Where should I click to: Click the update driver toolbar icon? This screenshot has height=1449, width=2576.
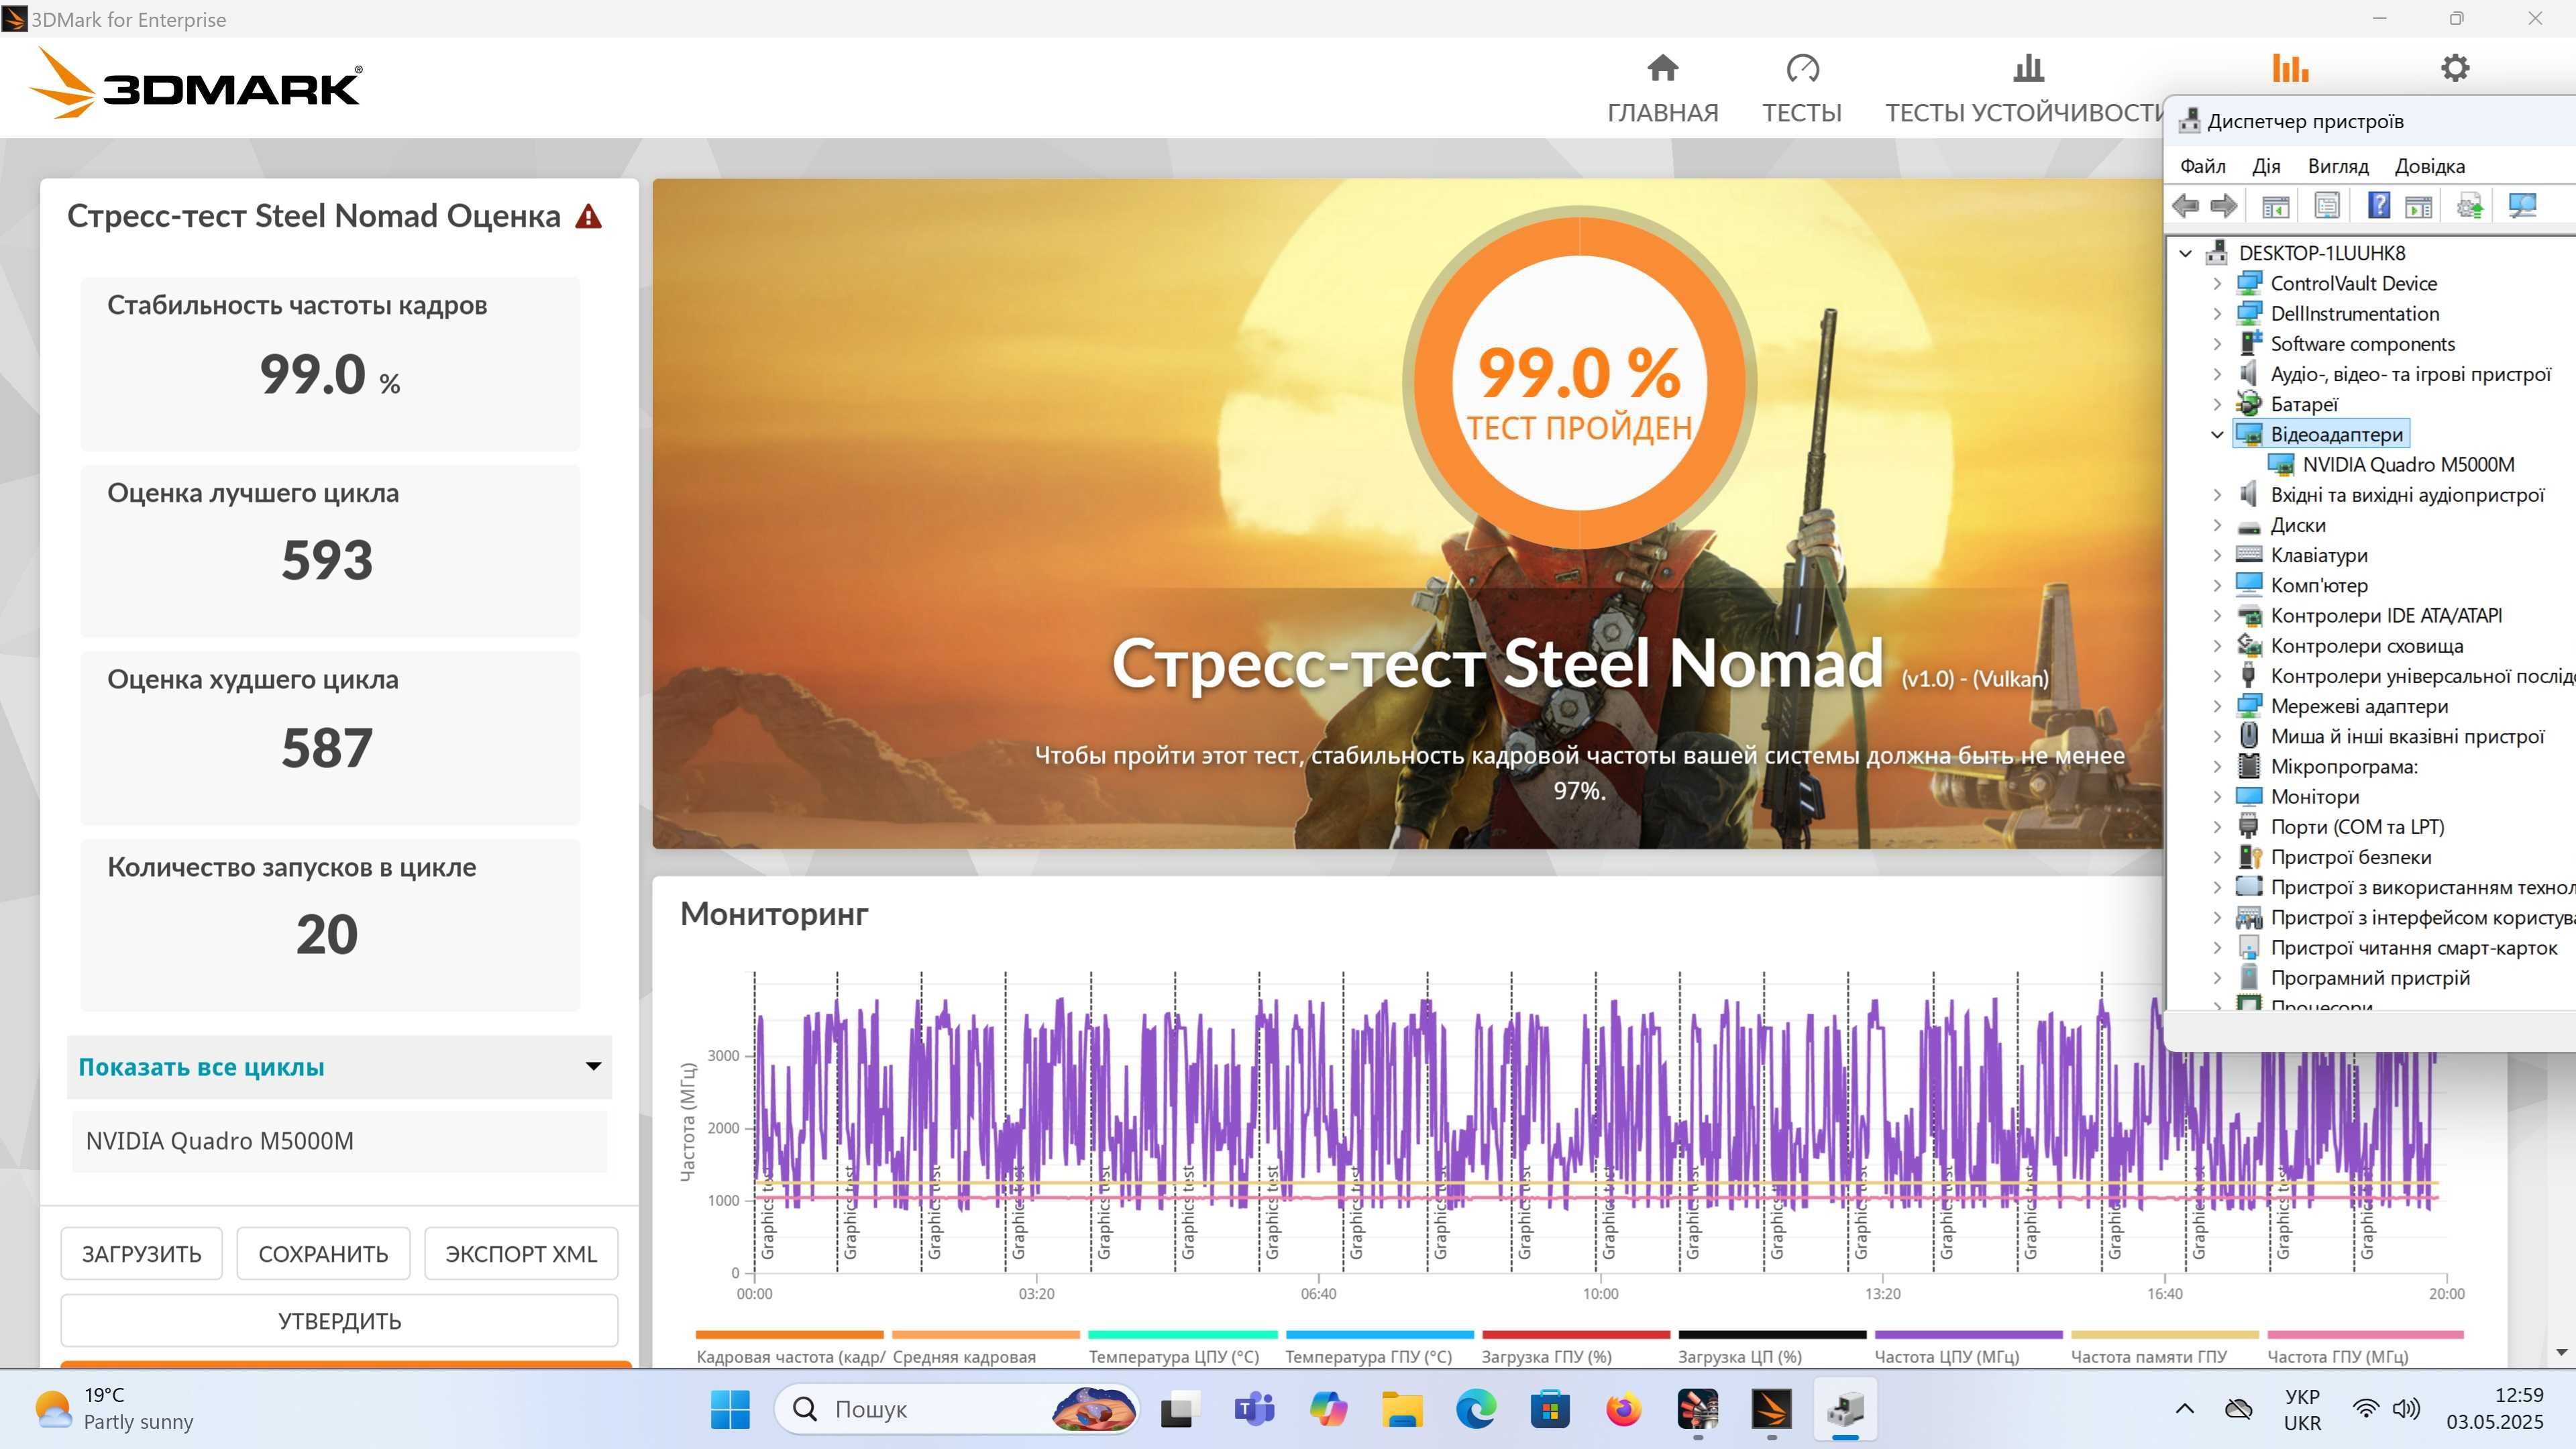[x=2470, y=206]
